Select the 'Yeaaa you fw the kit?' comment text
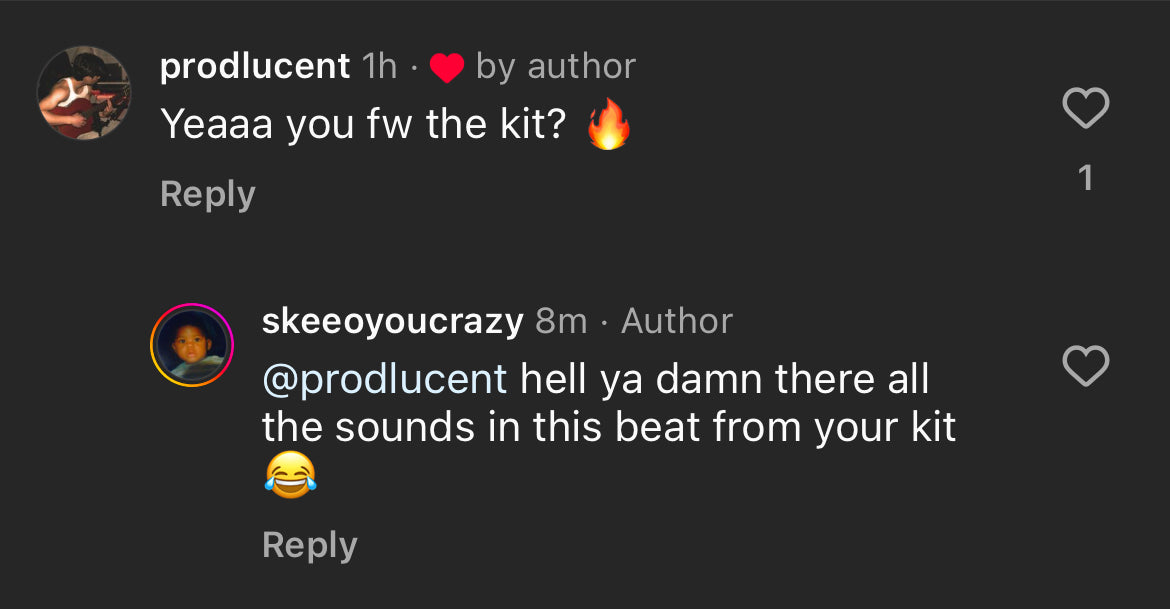 (363, 125)
